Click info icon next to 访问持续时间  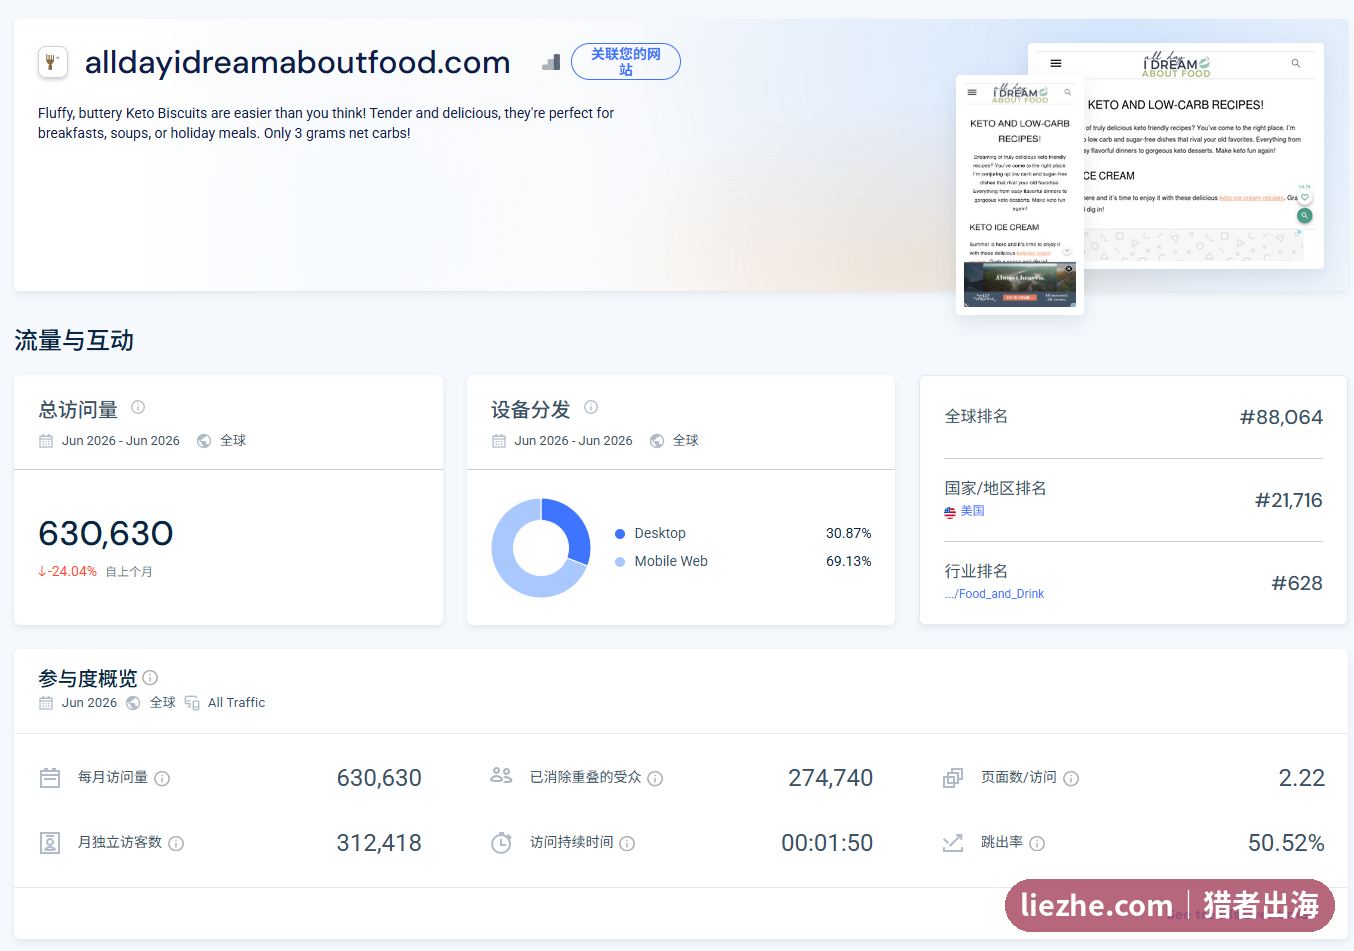coord(627,843)
